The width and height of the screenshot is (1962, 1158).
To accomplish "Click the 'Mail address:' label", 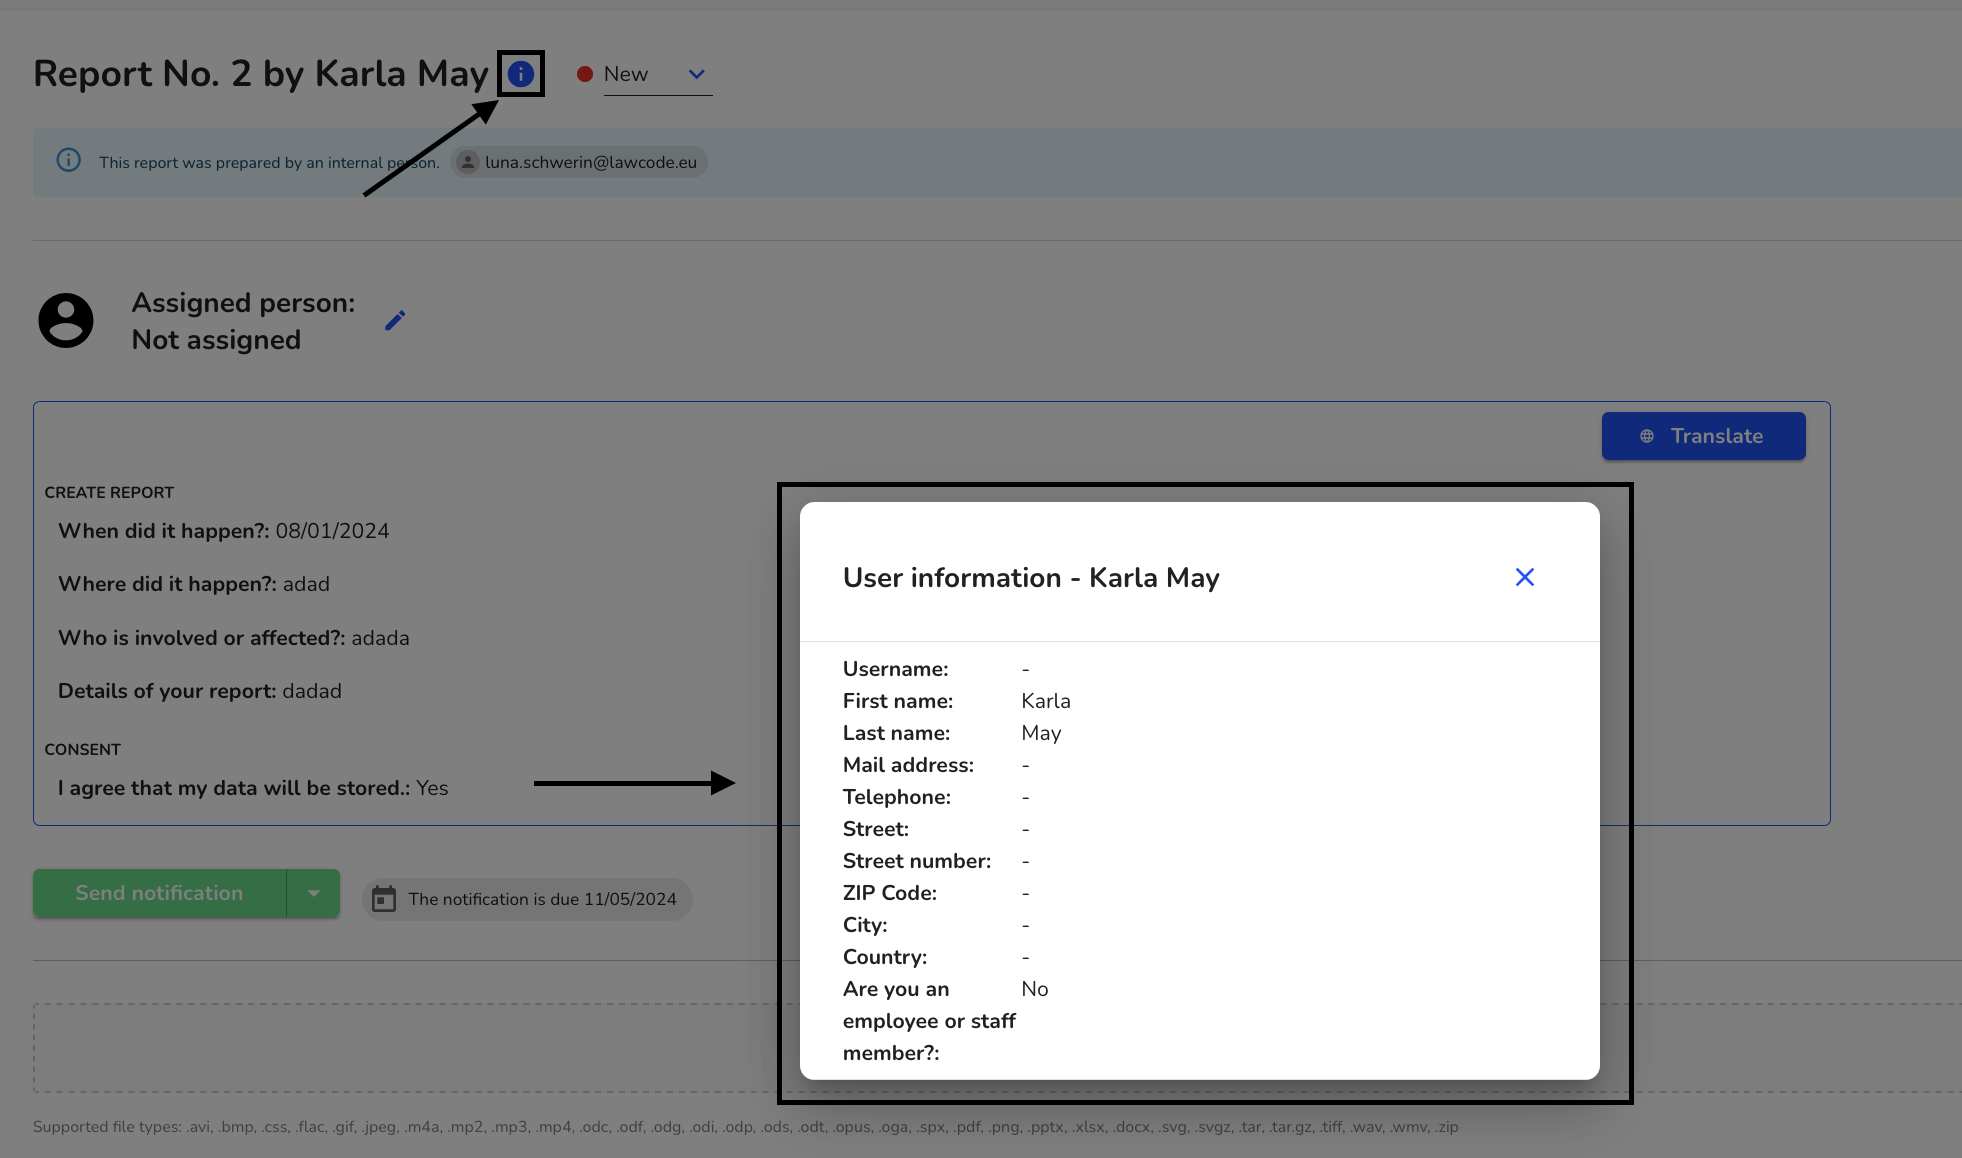I will (908, 765).
